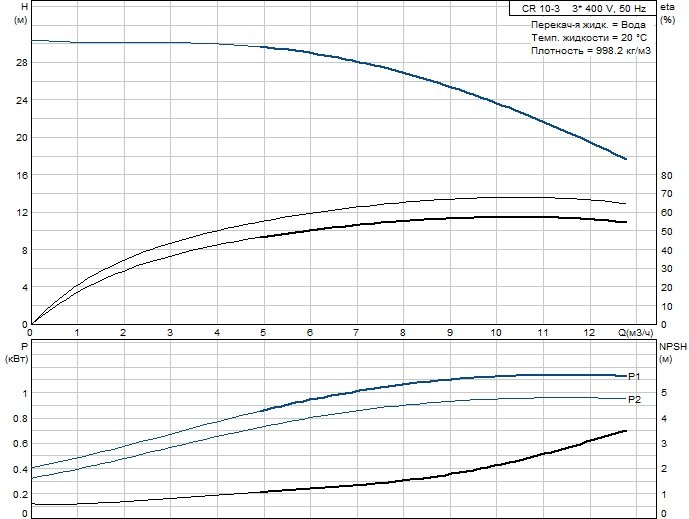This screenshot has height=519, width=689.
Task: Click the end point of the head curve
Action: coord(625,159)
